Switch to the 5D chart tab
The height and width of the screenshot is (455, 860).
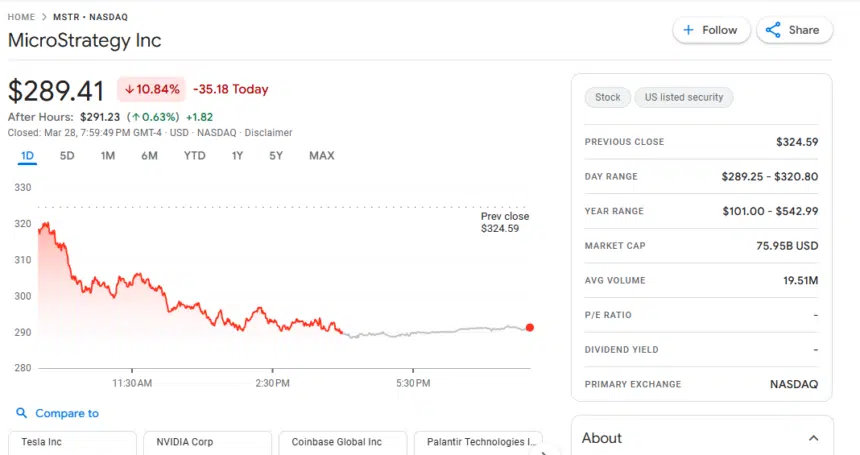[67, 155]
